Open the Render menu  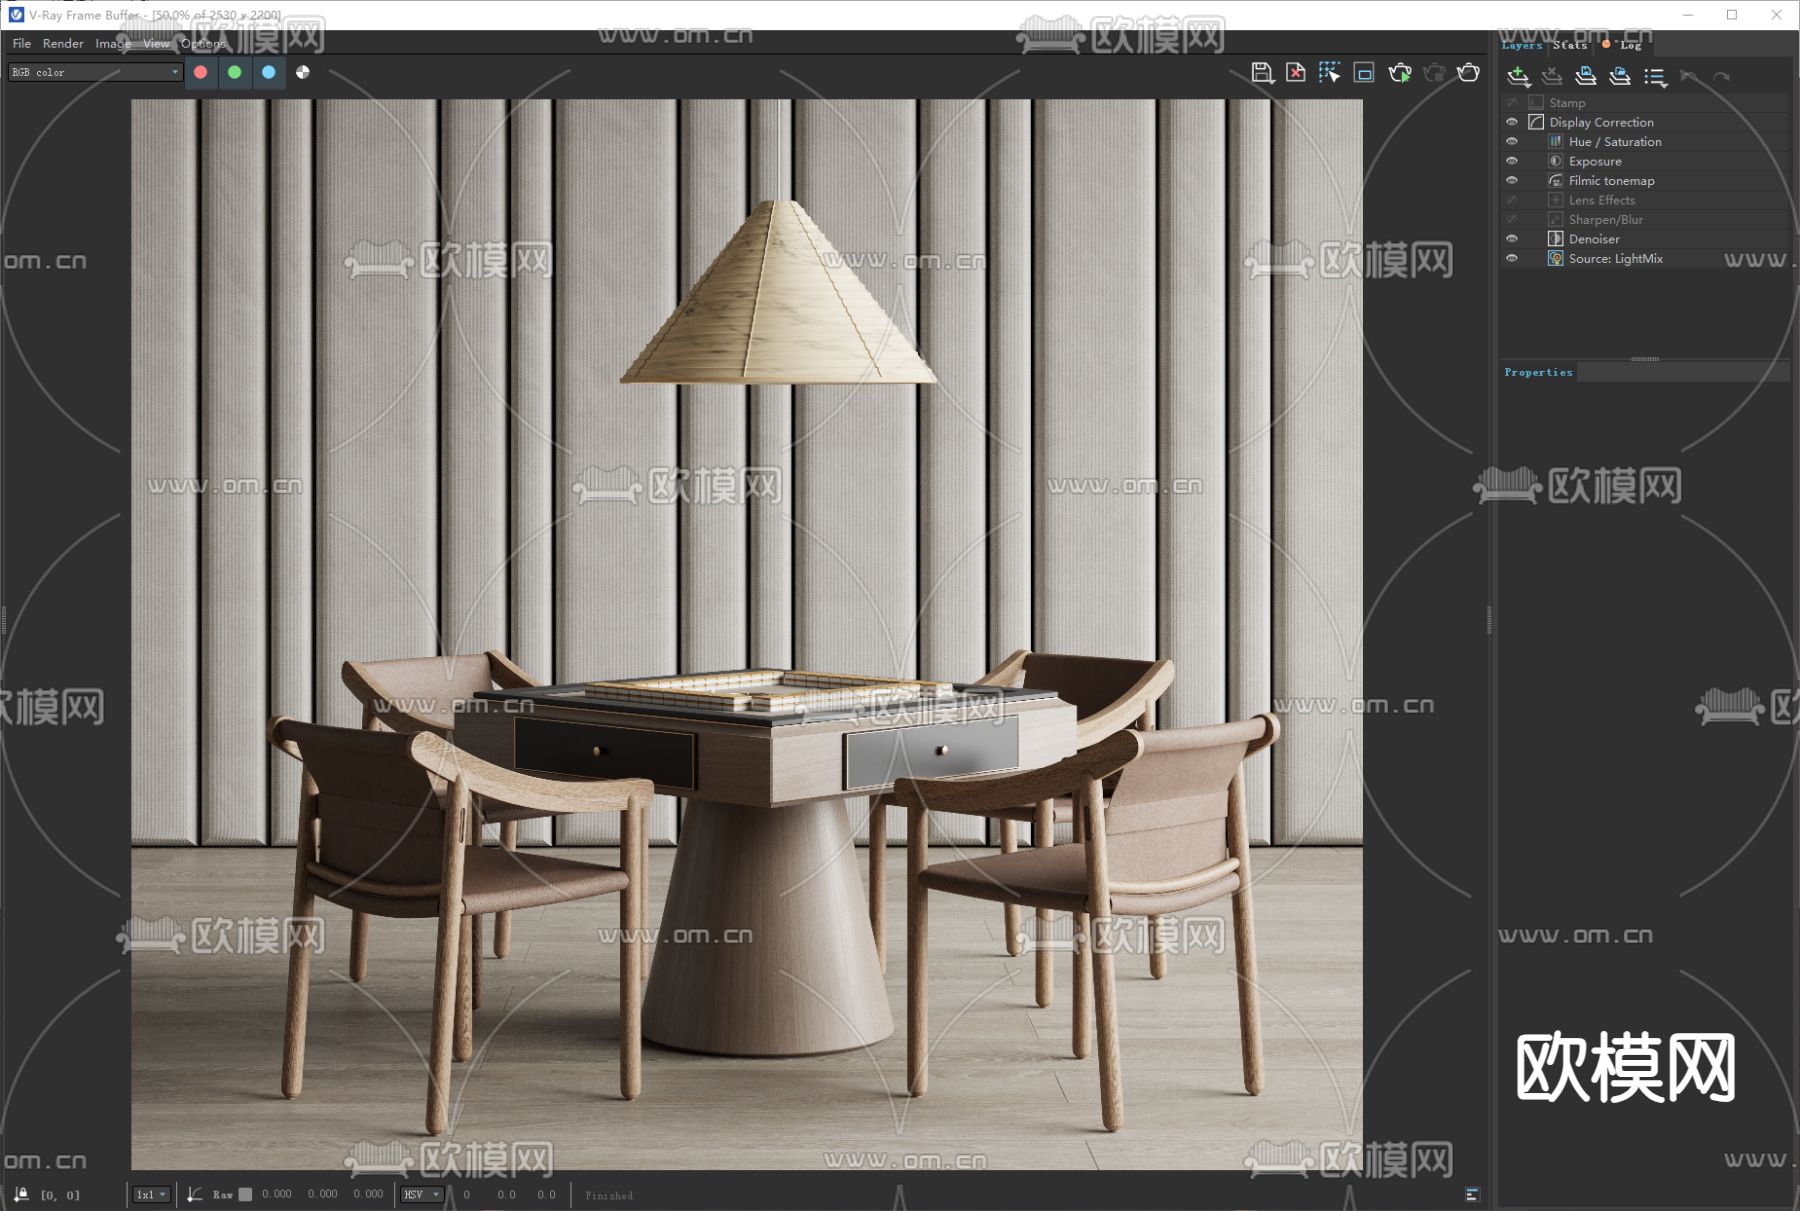(63, 43)
